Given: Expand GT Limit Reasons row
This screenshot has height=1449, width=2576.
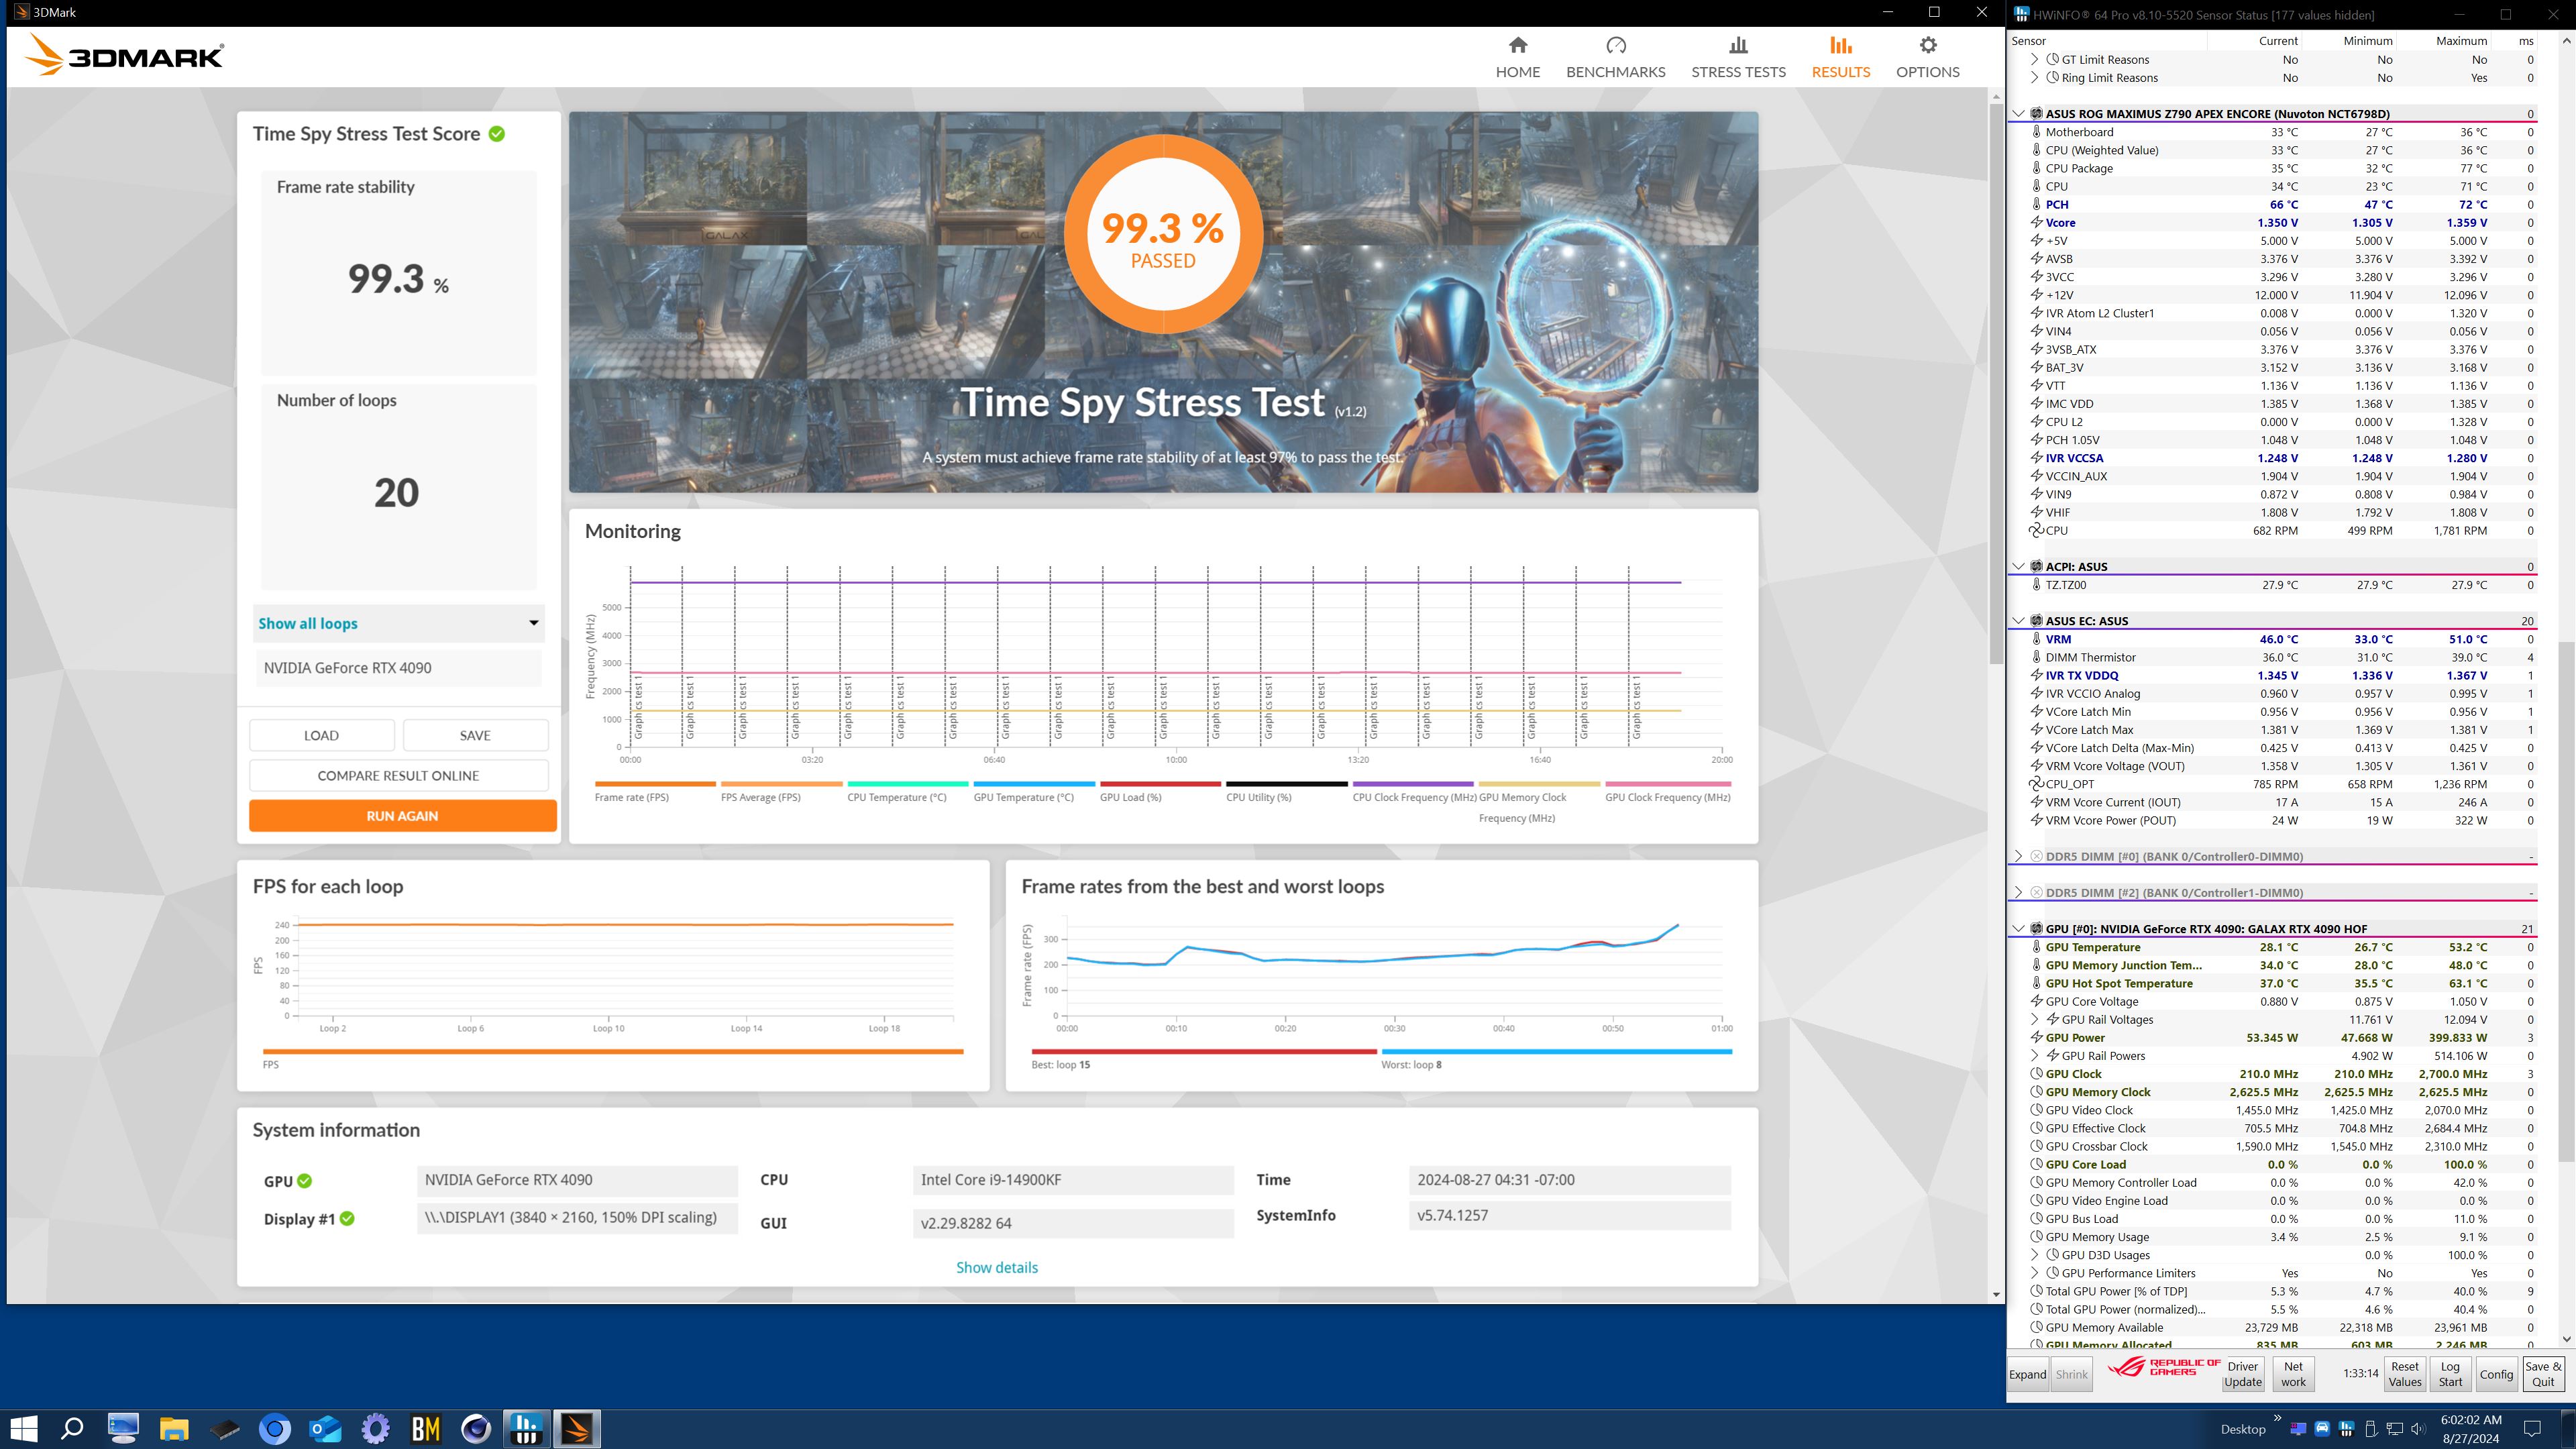Looking at the screenshot, I should (x=2034, y=59).
